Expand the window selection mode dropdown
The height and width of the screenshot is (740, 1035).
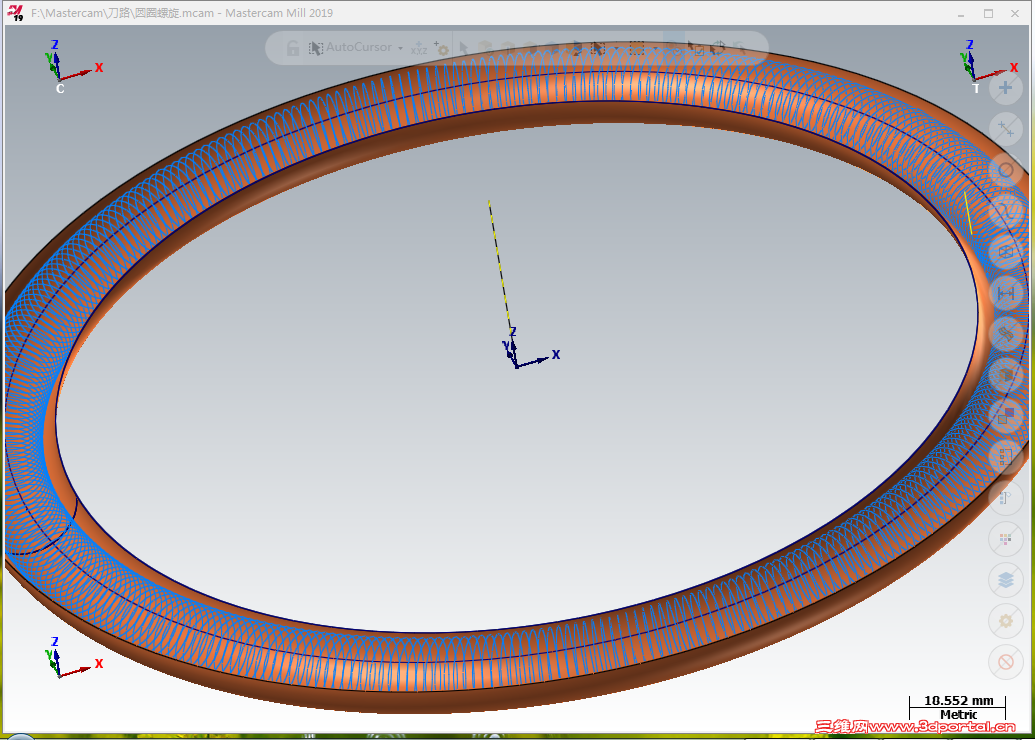tap(655, 48)
